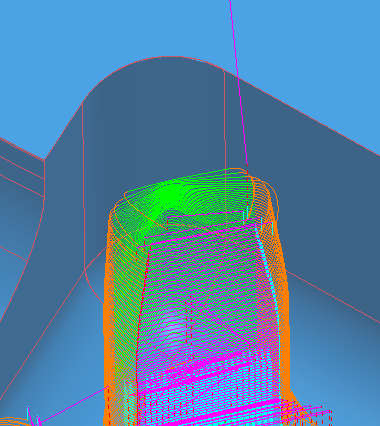Screen dimensions: 380x426
Task: Pick the vertical edge line beneath the magenta rapid
Action: point(225,120)
